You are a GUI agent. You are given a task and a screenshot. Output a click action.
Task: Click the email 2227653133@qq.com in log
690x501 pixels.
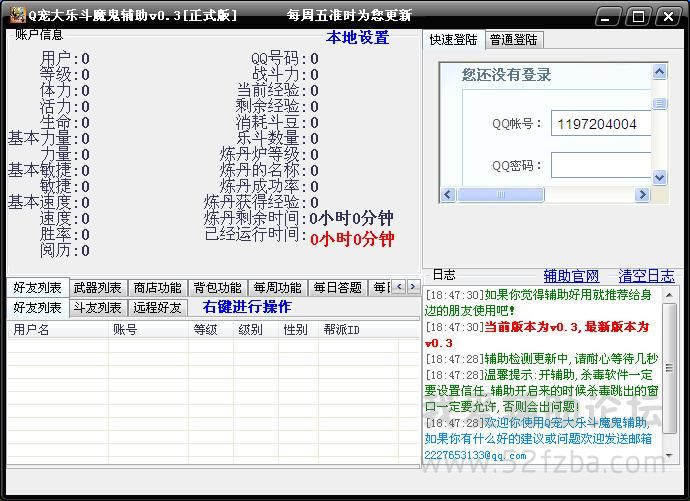coord(475,455)
